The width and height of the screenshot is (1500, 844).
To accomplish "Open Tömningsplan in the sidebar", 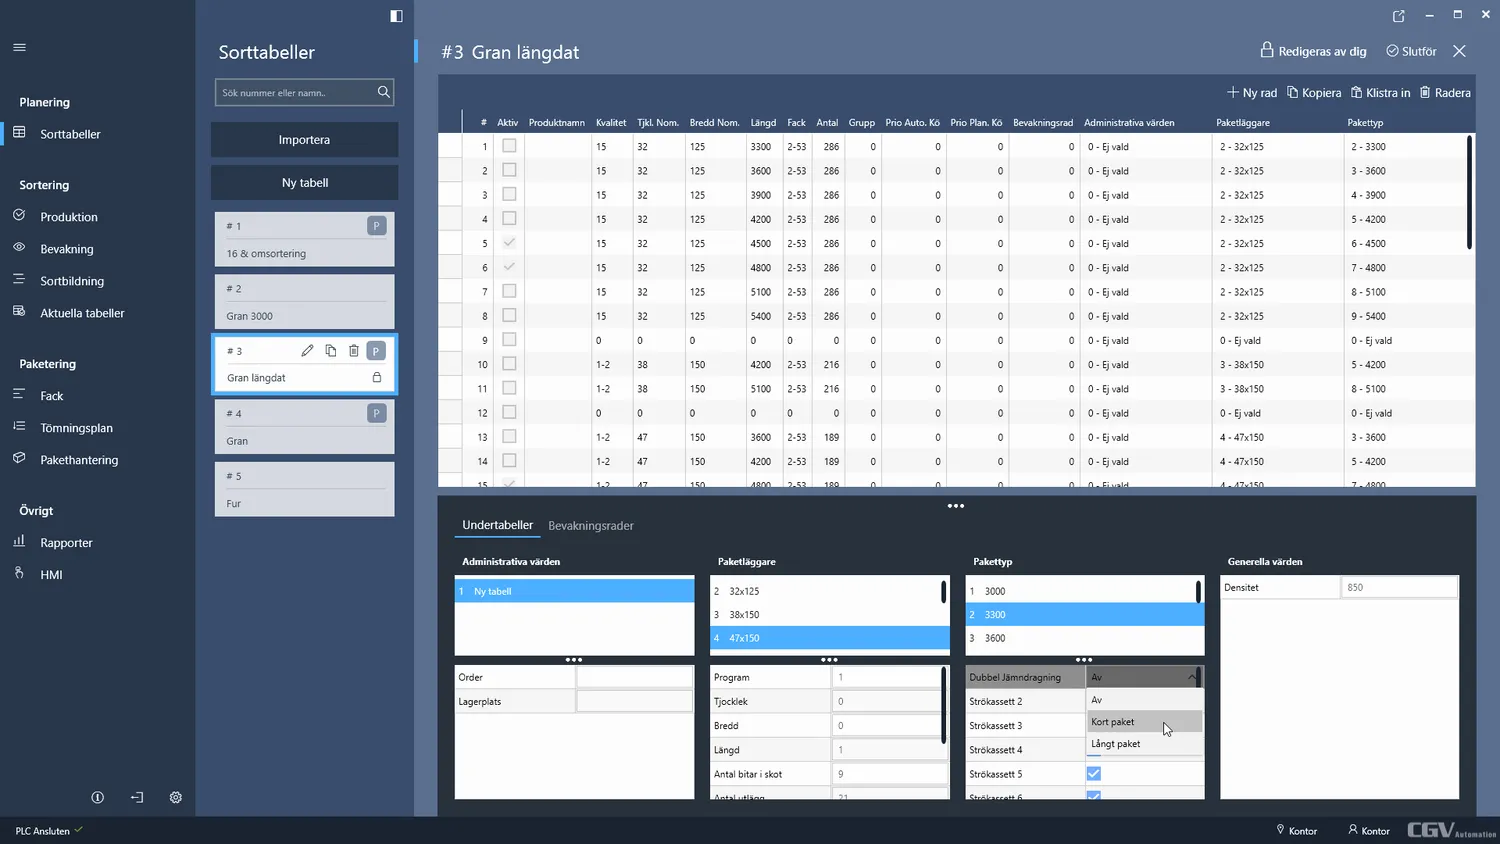I will tap(76, 428).
